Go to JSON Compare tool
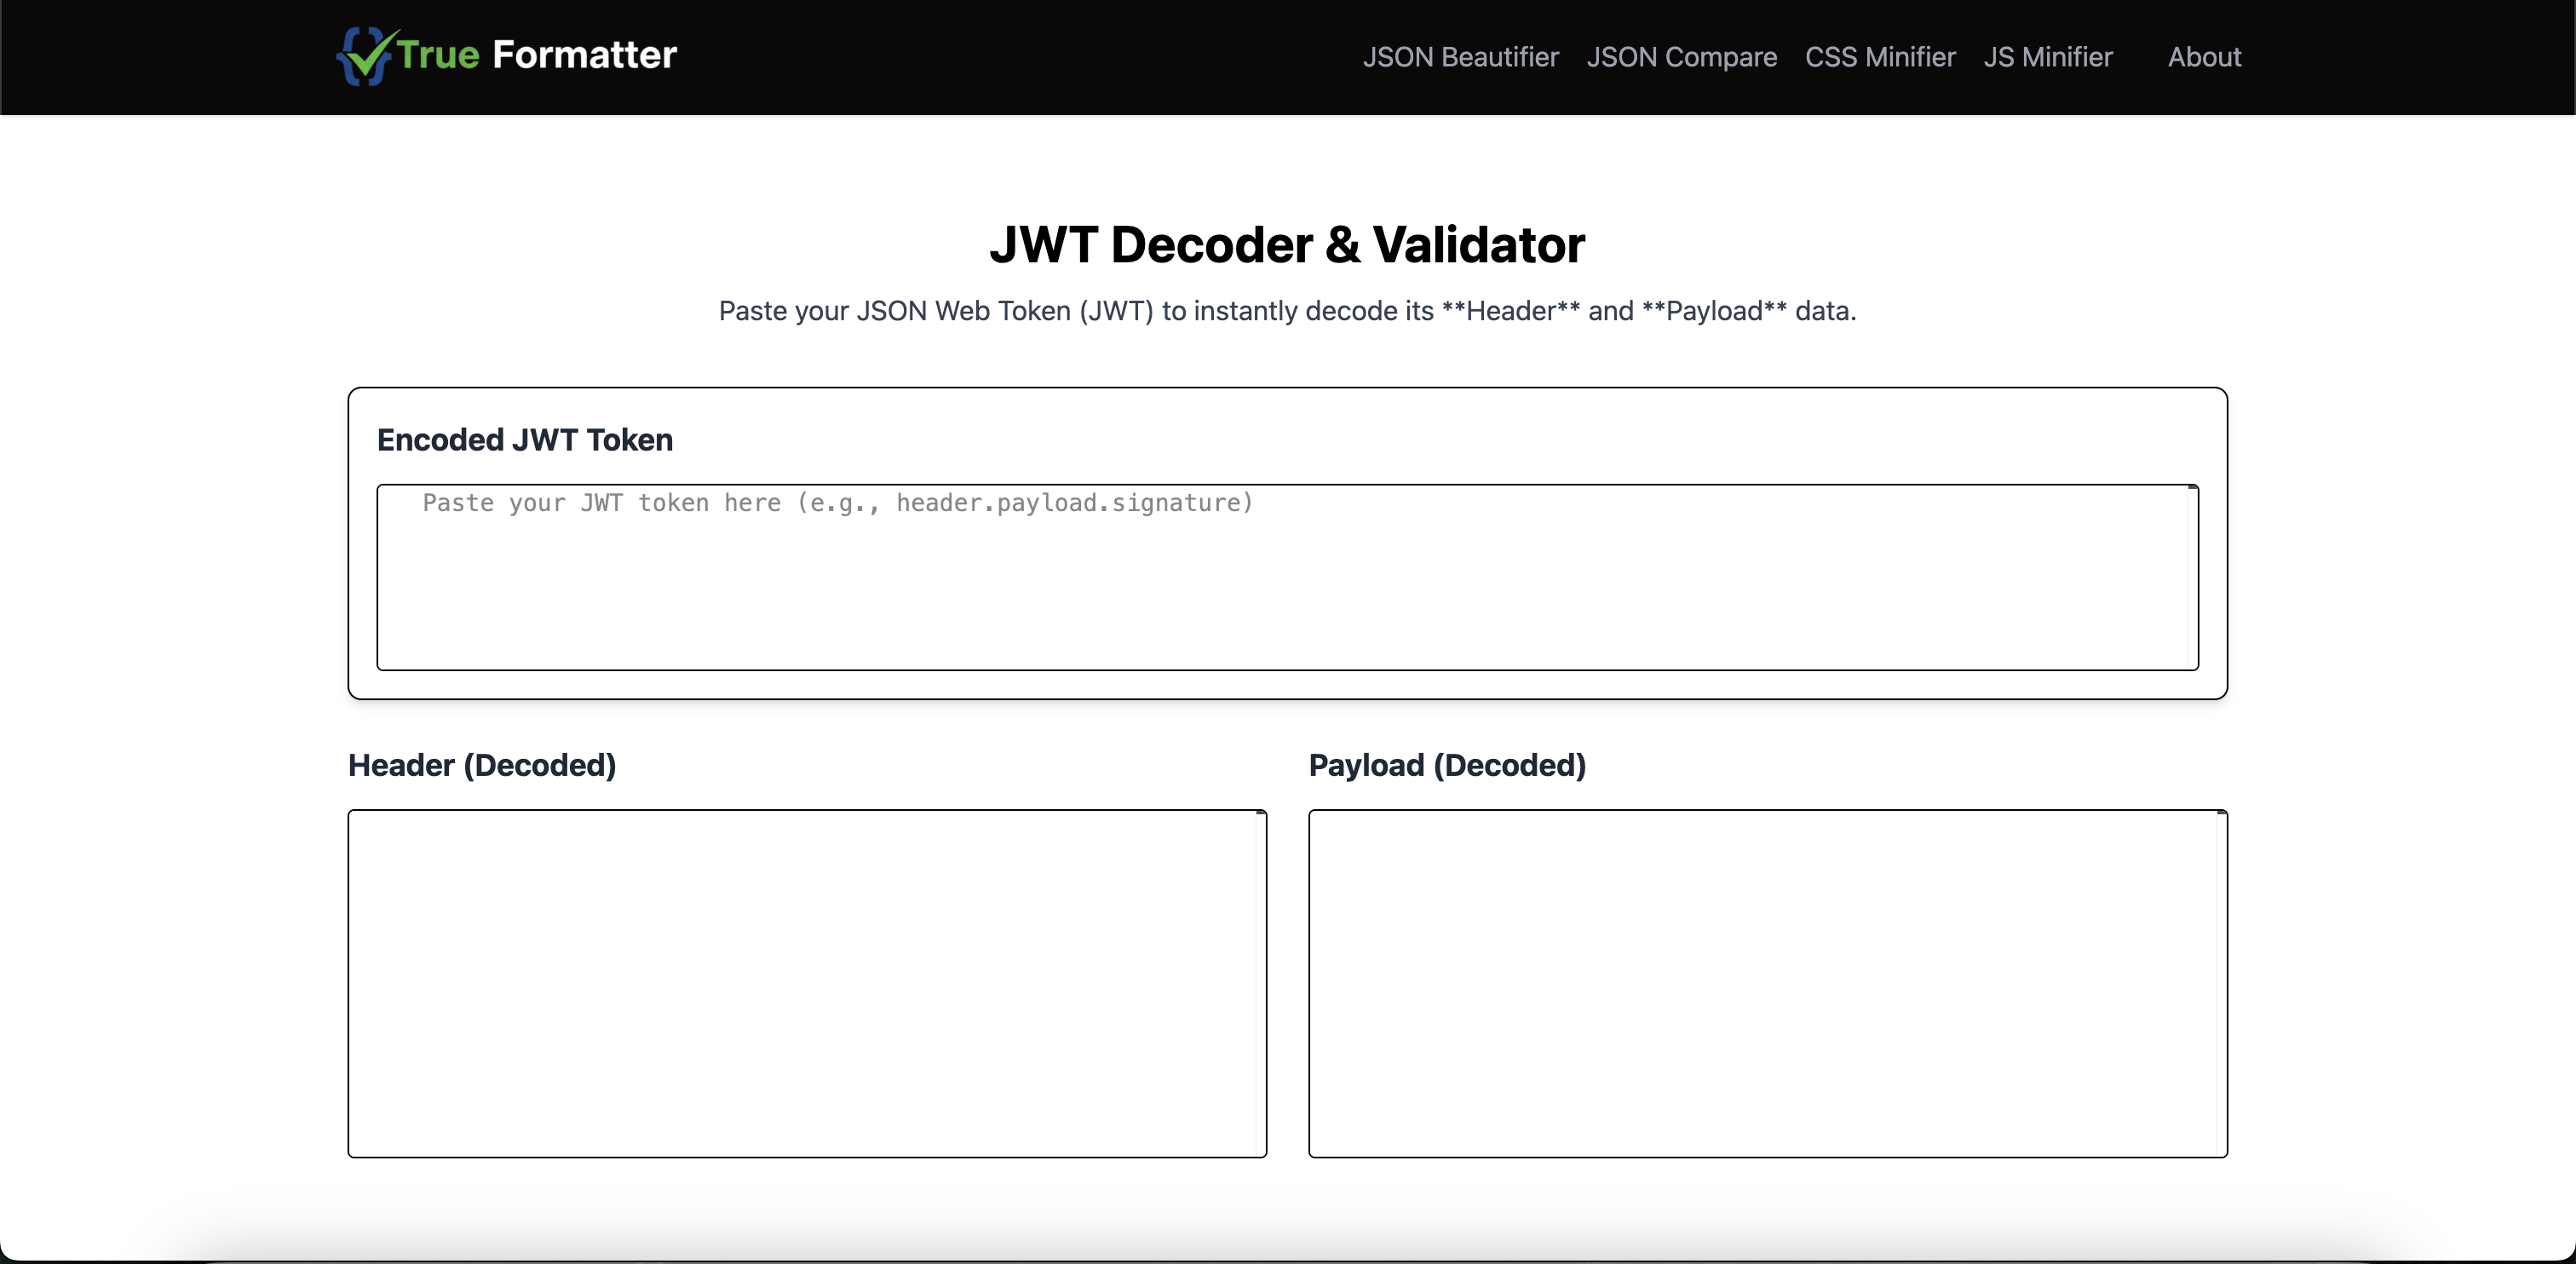 click(1681, 57)
